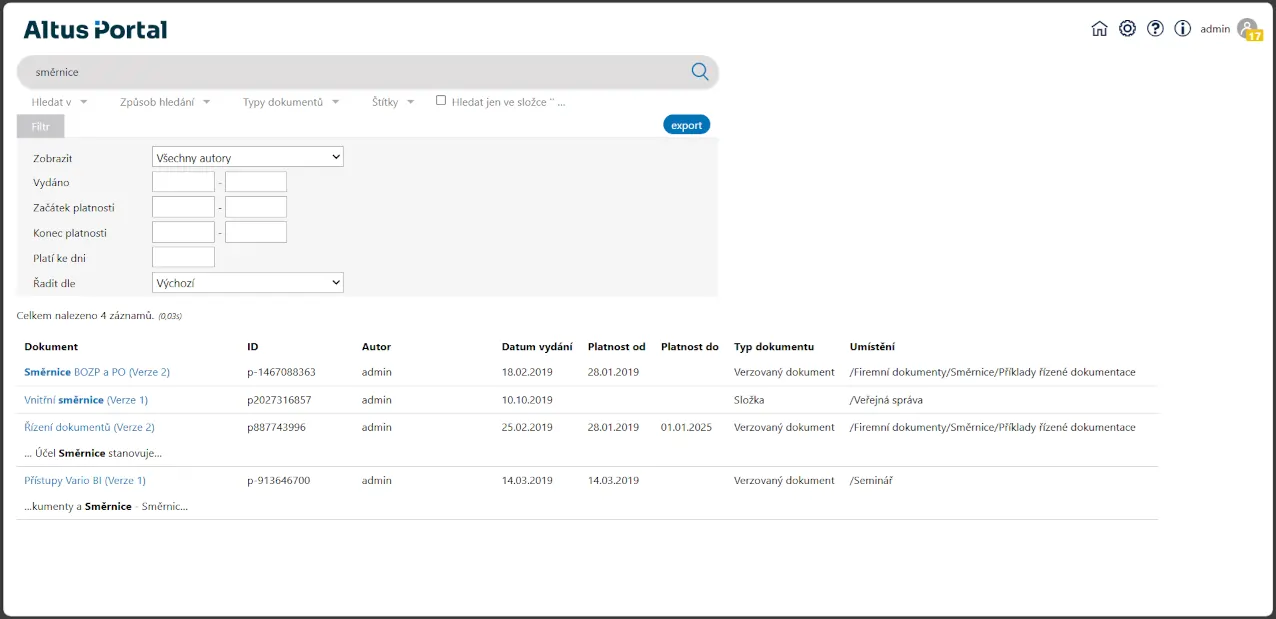1276x619 pixels.
Task: Open the 'Řadit dle' sort dropdown
Action: click(247, 283)
